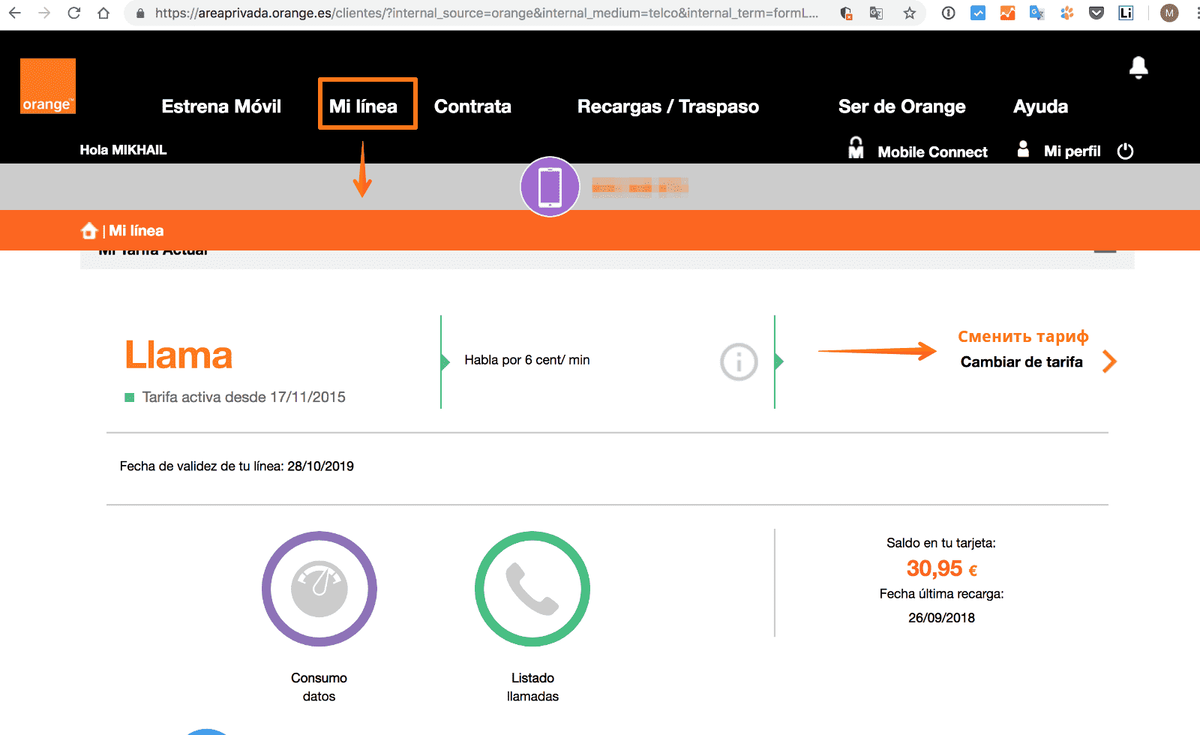Open Consumo datos gauge icon

pos(319,589)
